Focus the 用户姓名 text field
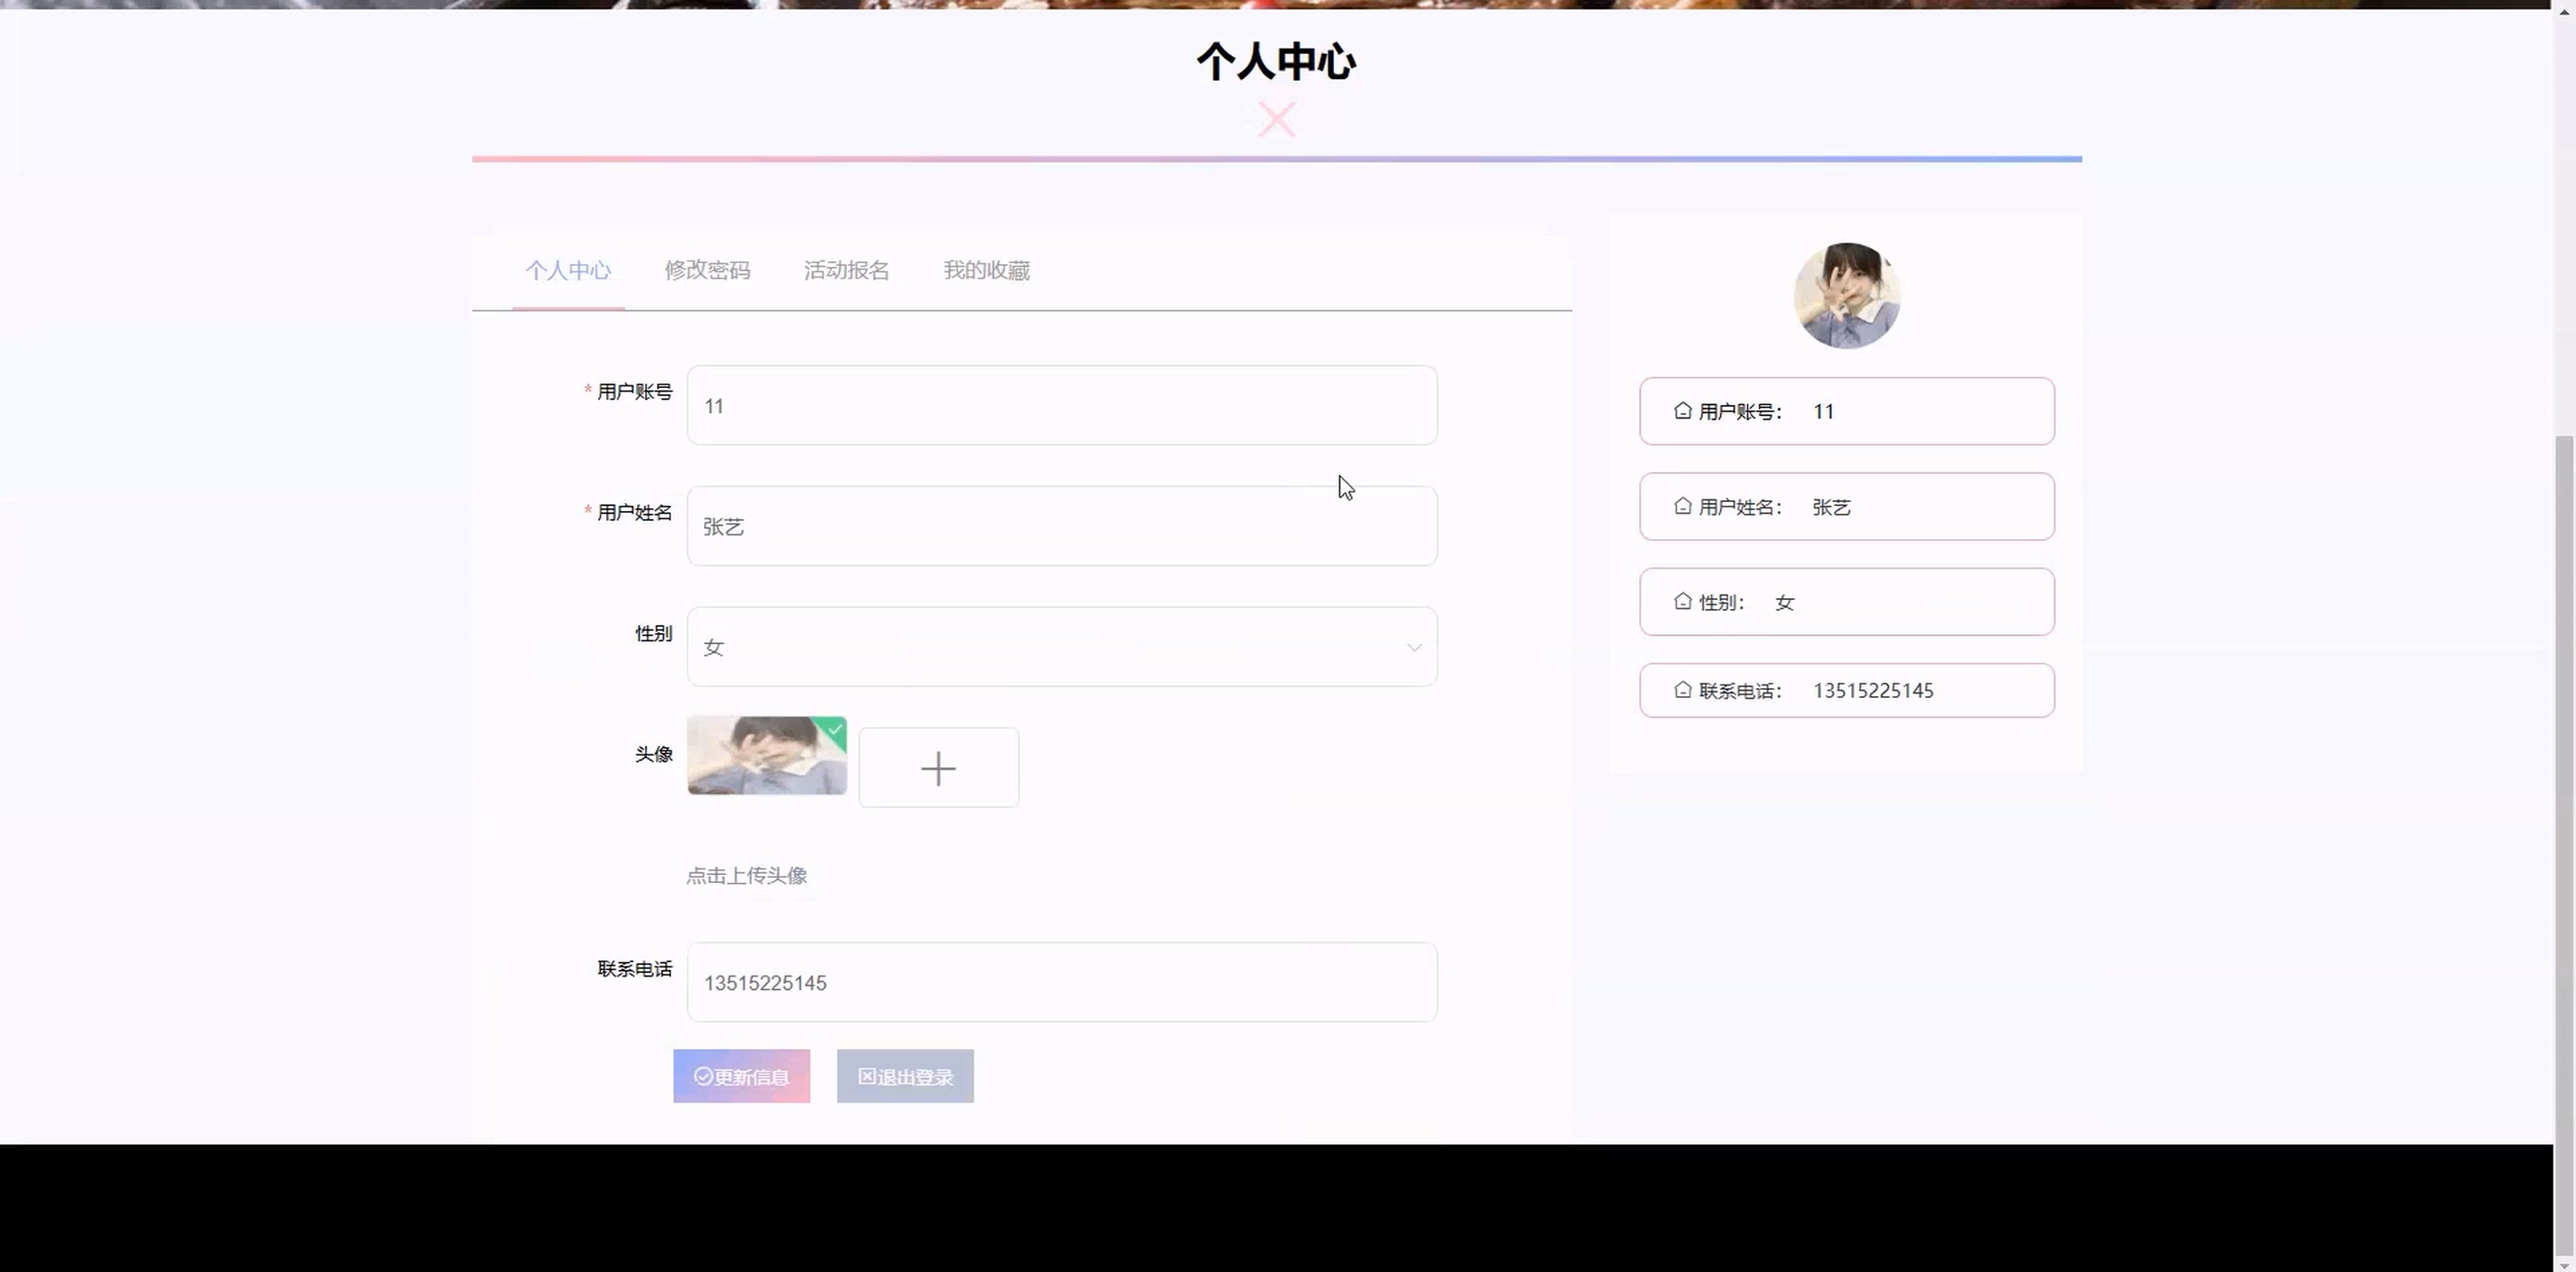This screenshot has height=1272, width=2576. 1062,527
